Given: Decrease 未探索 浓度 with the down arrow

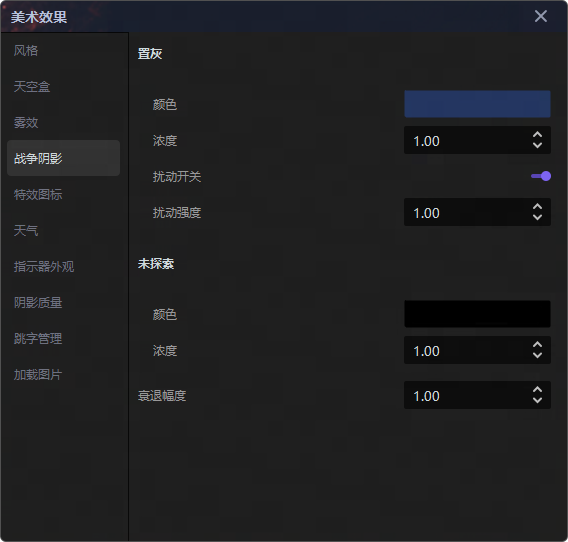Looking at the screenshot, I should coord(537,355).
